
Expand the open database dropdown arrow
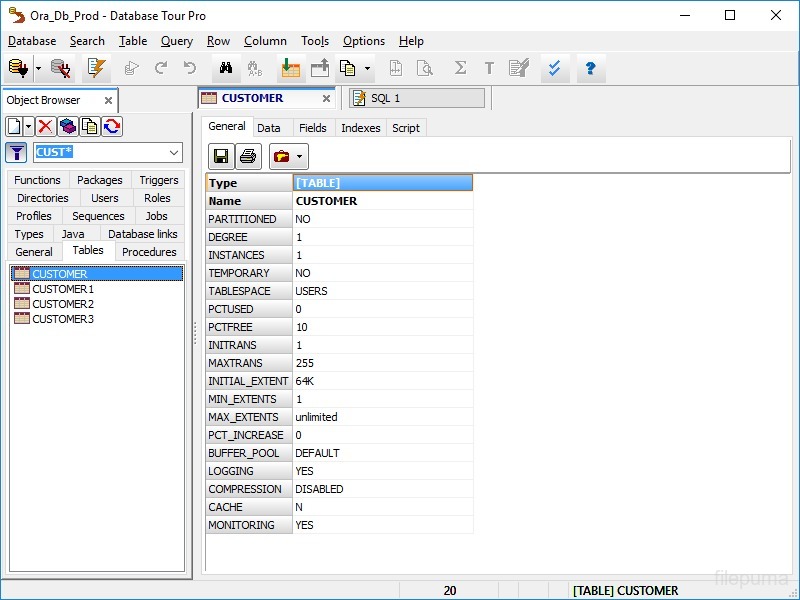click(38, 68)
